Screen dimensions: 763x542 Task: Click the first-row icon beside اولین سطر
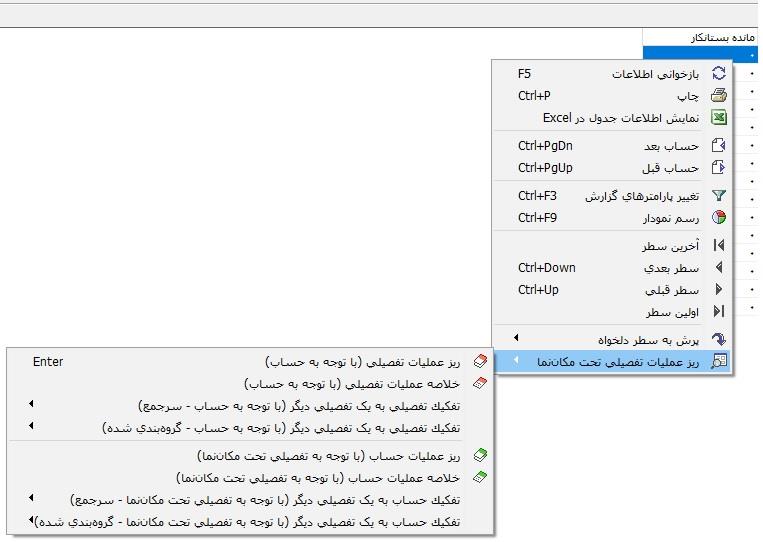[717, 312]
